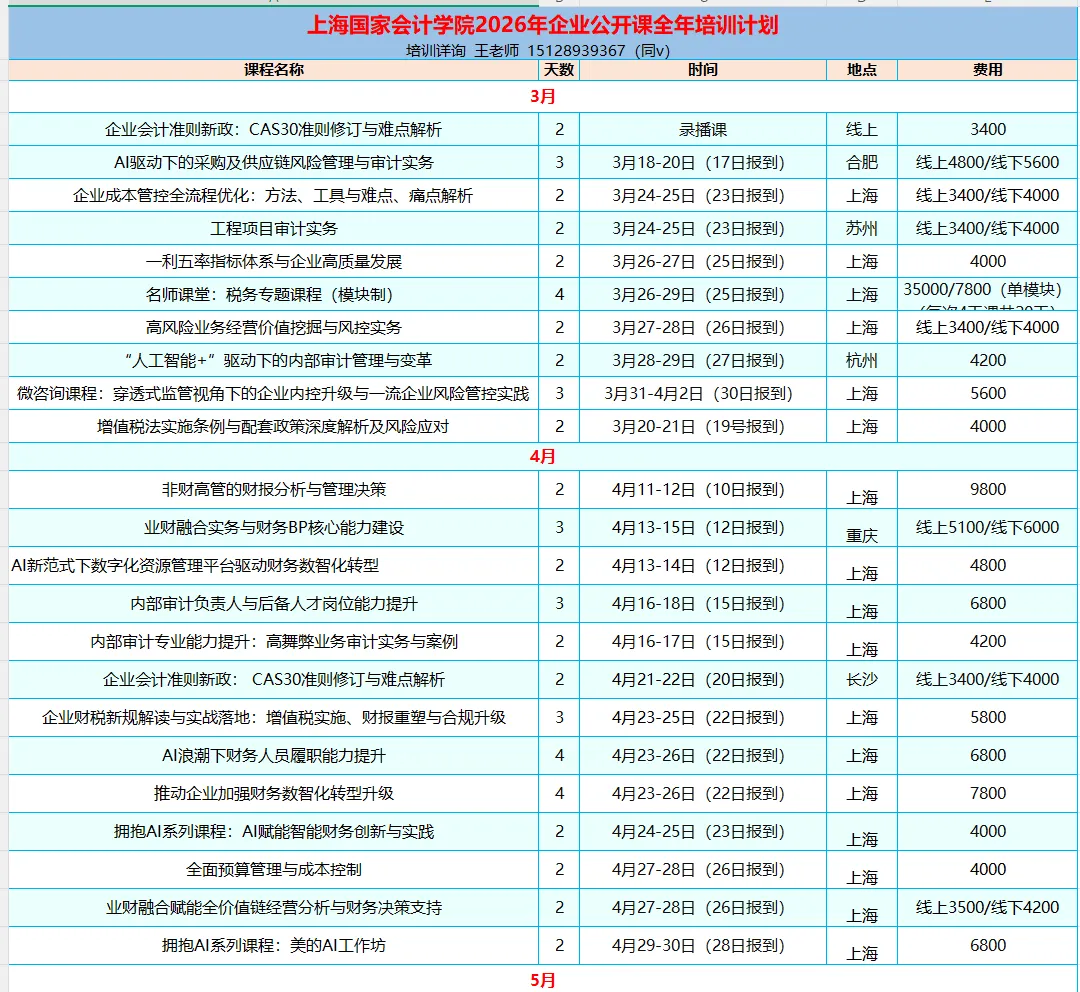Select fee cell 9800
Image resolution: width=1080 pixels, height=992 pixels.
988,490
